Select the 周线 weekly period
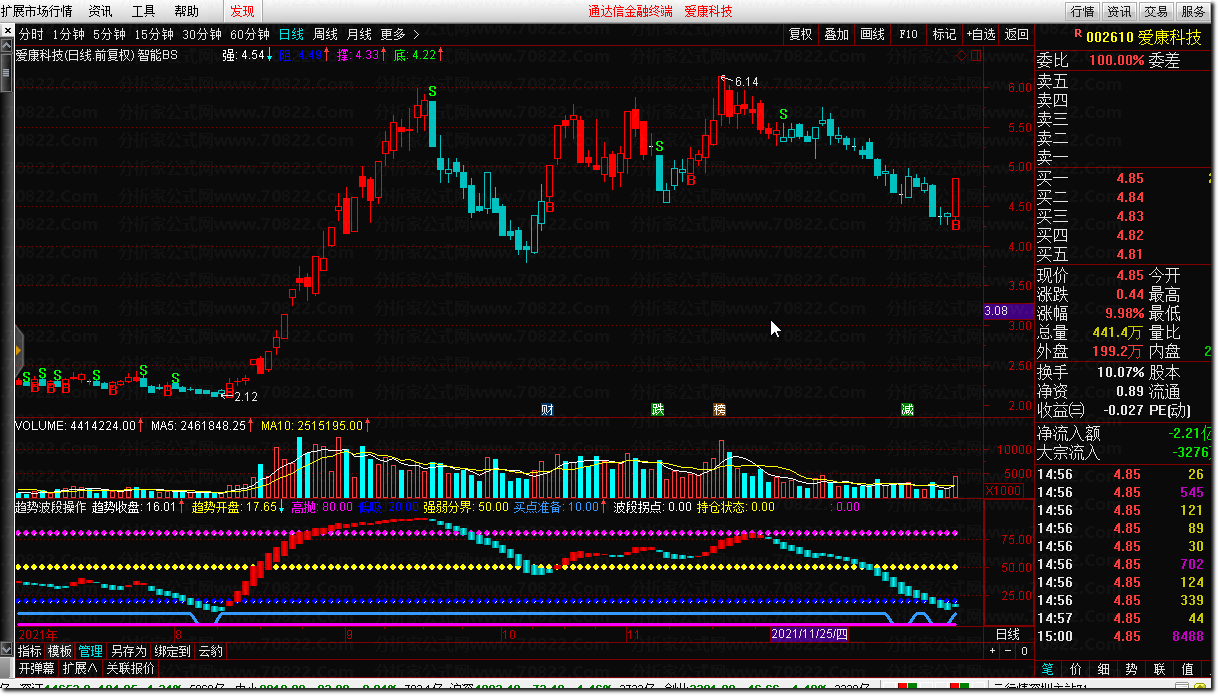The height and width of the screenshot is (696, 1220). [x=326, y=34]
